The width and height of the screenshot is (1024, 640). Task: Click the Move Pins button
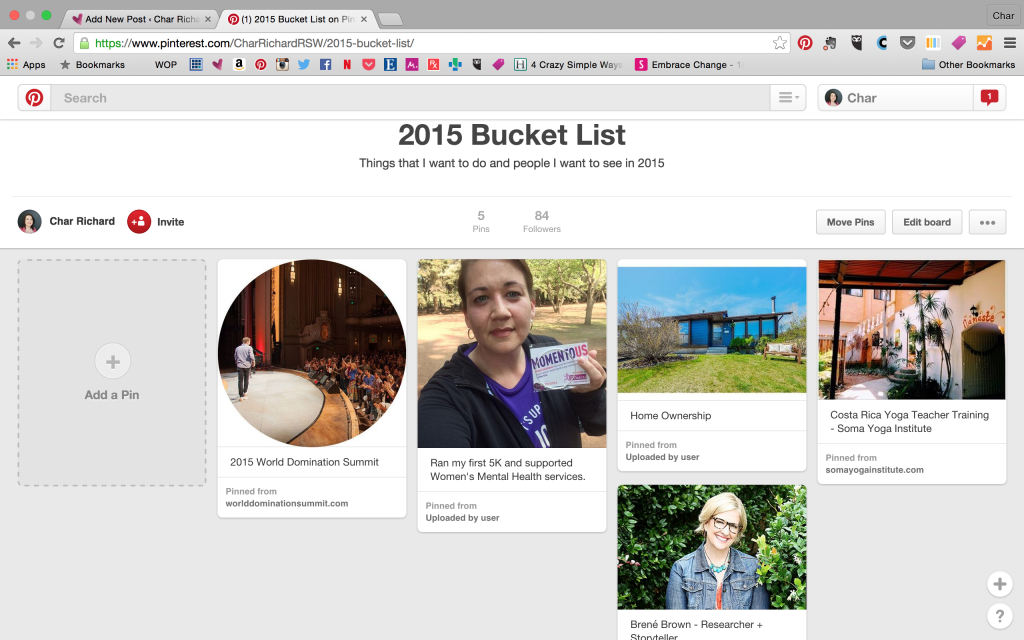pos(850,222)
